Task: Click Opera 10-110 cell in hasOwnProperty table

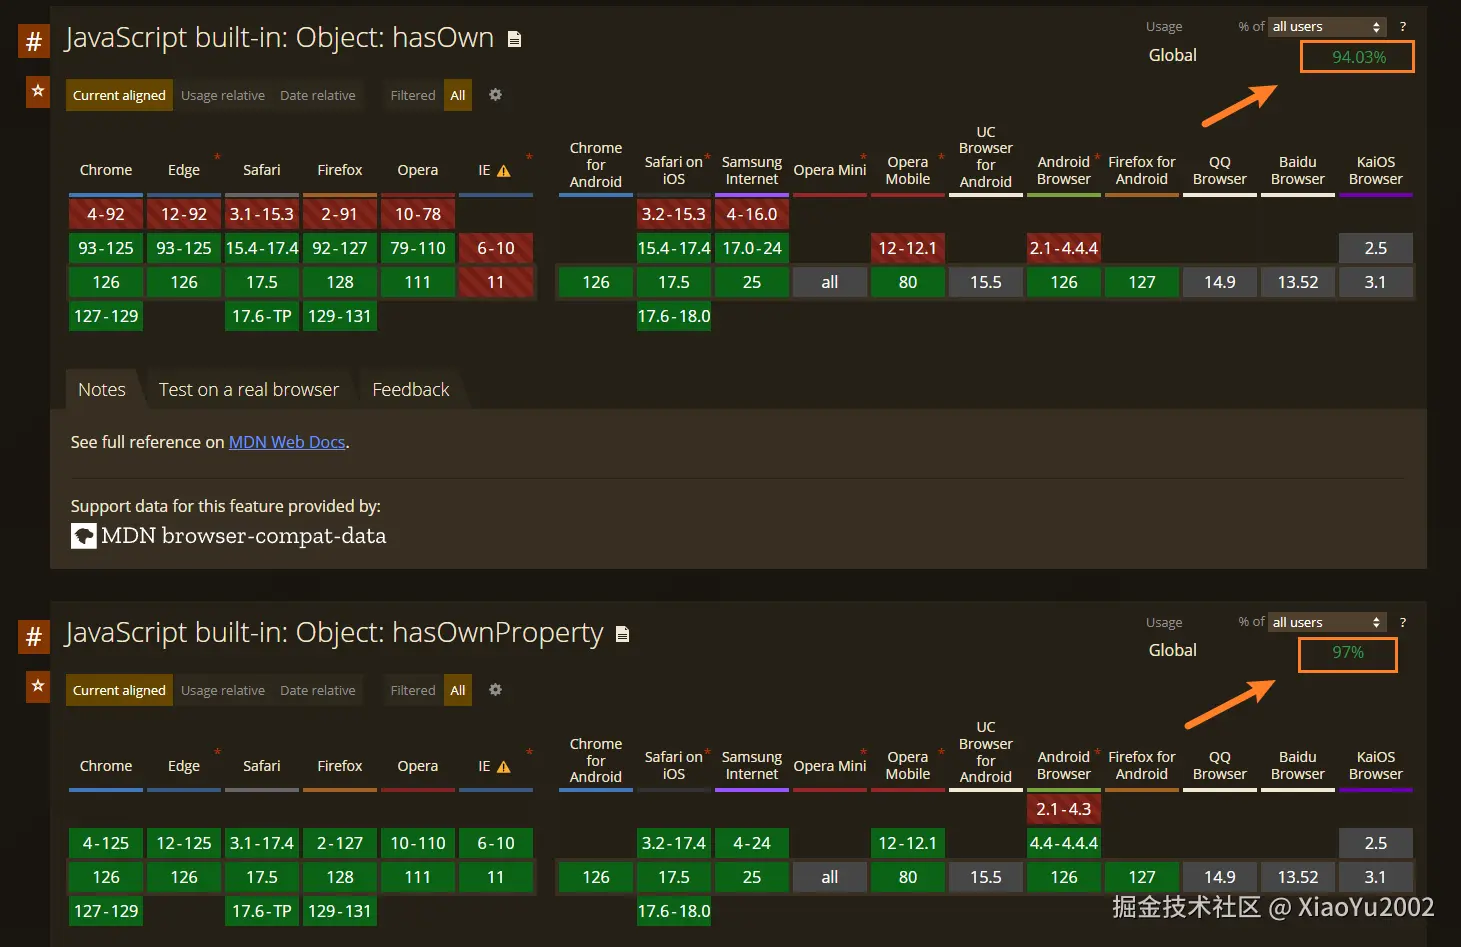Action: [418, 843]
